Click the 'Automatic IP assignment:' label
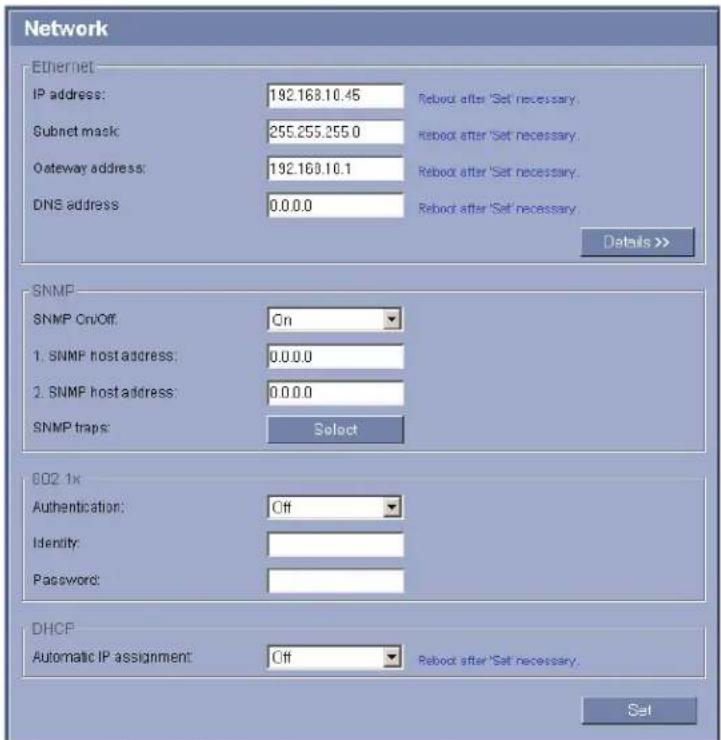Image resolution: width=721 pixels, height=740 pixels. pyautogui.click(x=113, y=657)
